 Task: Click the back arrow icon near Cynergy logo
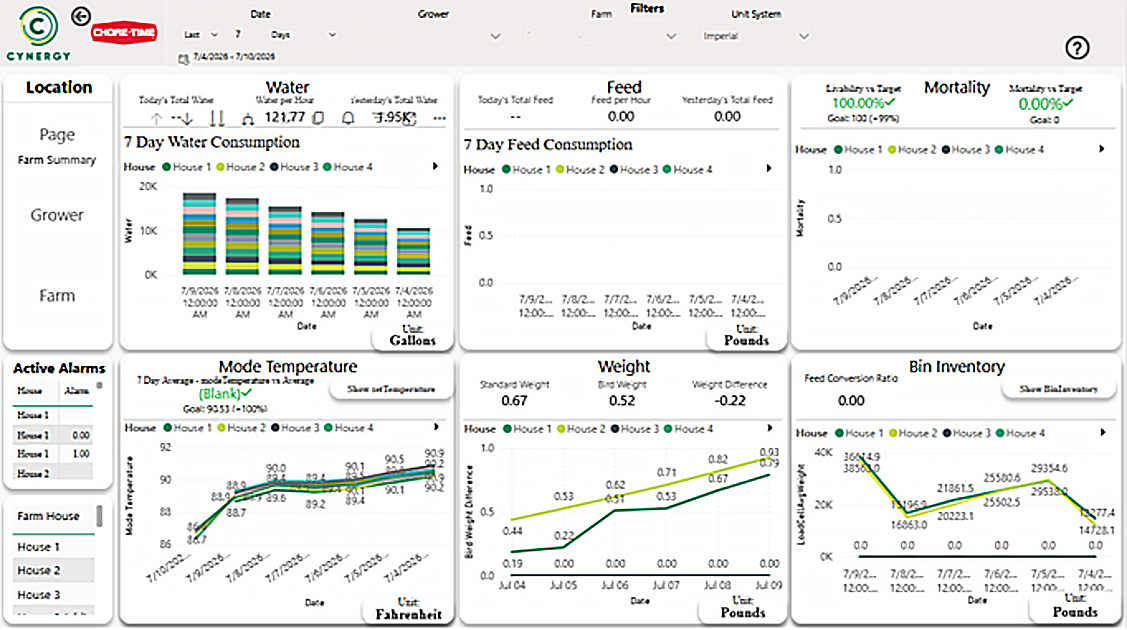coord(81,16)
